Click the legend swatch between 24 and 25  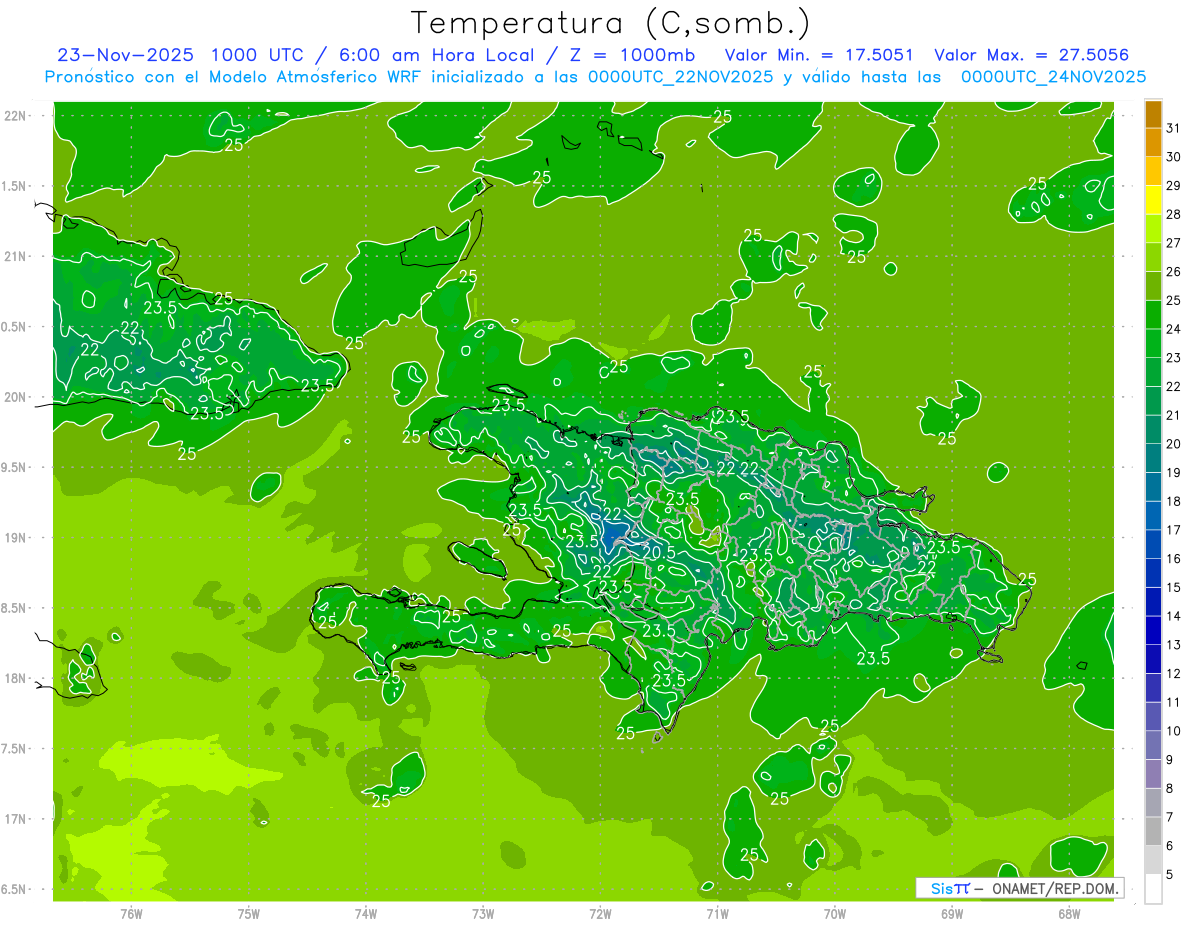tap(1153, 315)
